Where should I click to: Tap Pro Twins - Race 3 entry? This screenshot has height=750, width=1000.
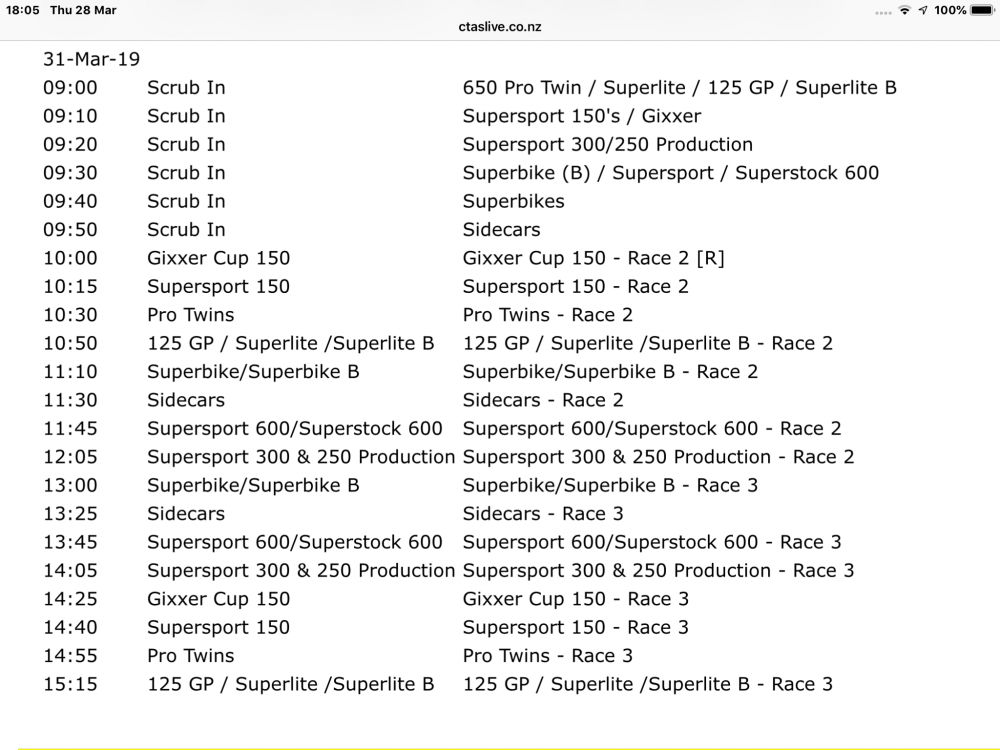547,656
